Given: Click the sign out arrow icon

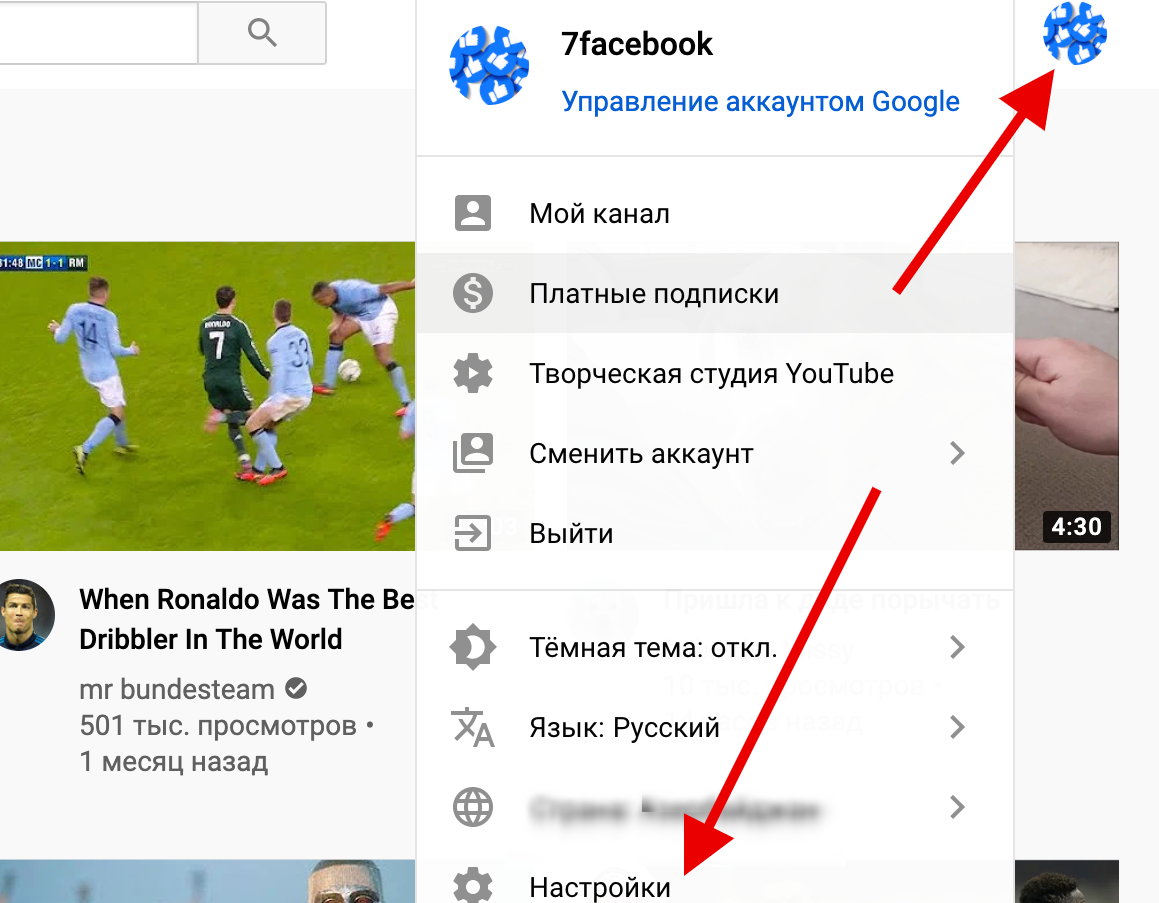Looking at the screenshot, I should 473,533.
